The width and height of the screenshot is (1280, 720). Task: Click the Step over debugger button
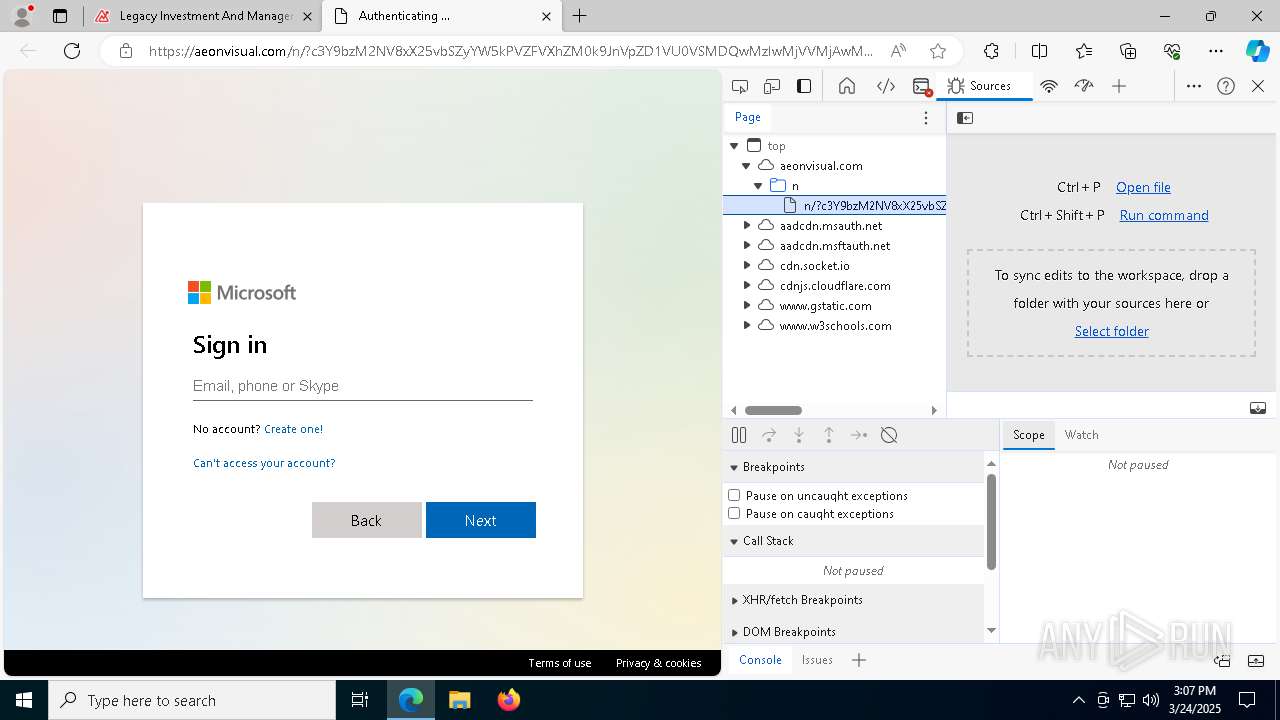pyautogui.click(x=769, y=435)
